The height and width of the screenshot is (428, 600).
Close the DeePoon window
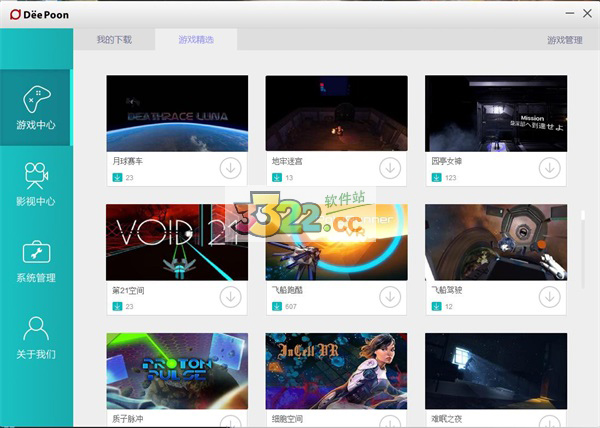tap(587, 13)
